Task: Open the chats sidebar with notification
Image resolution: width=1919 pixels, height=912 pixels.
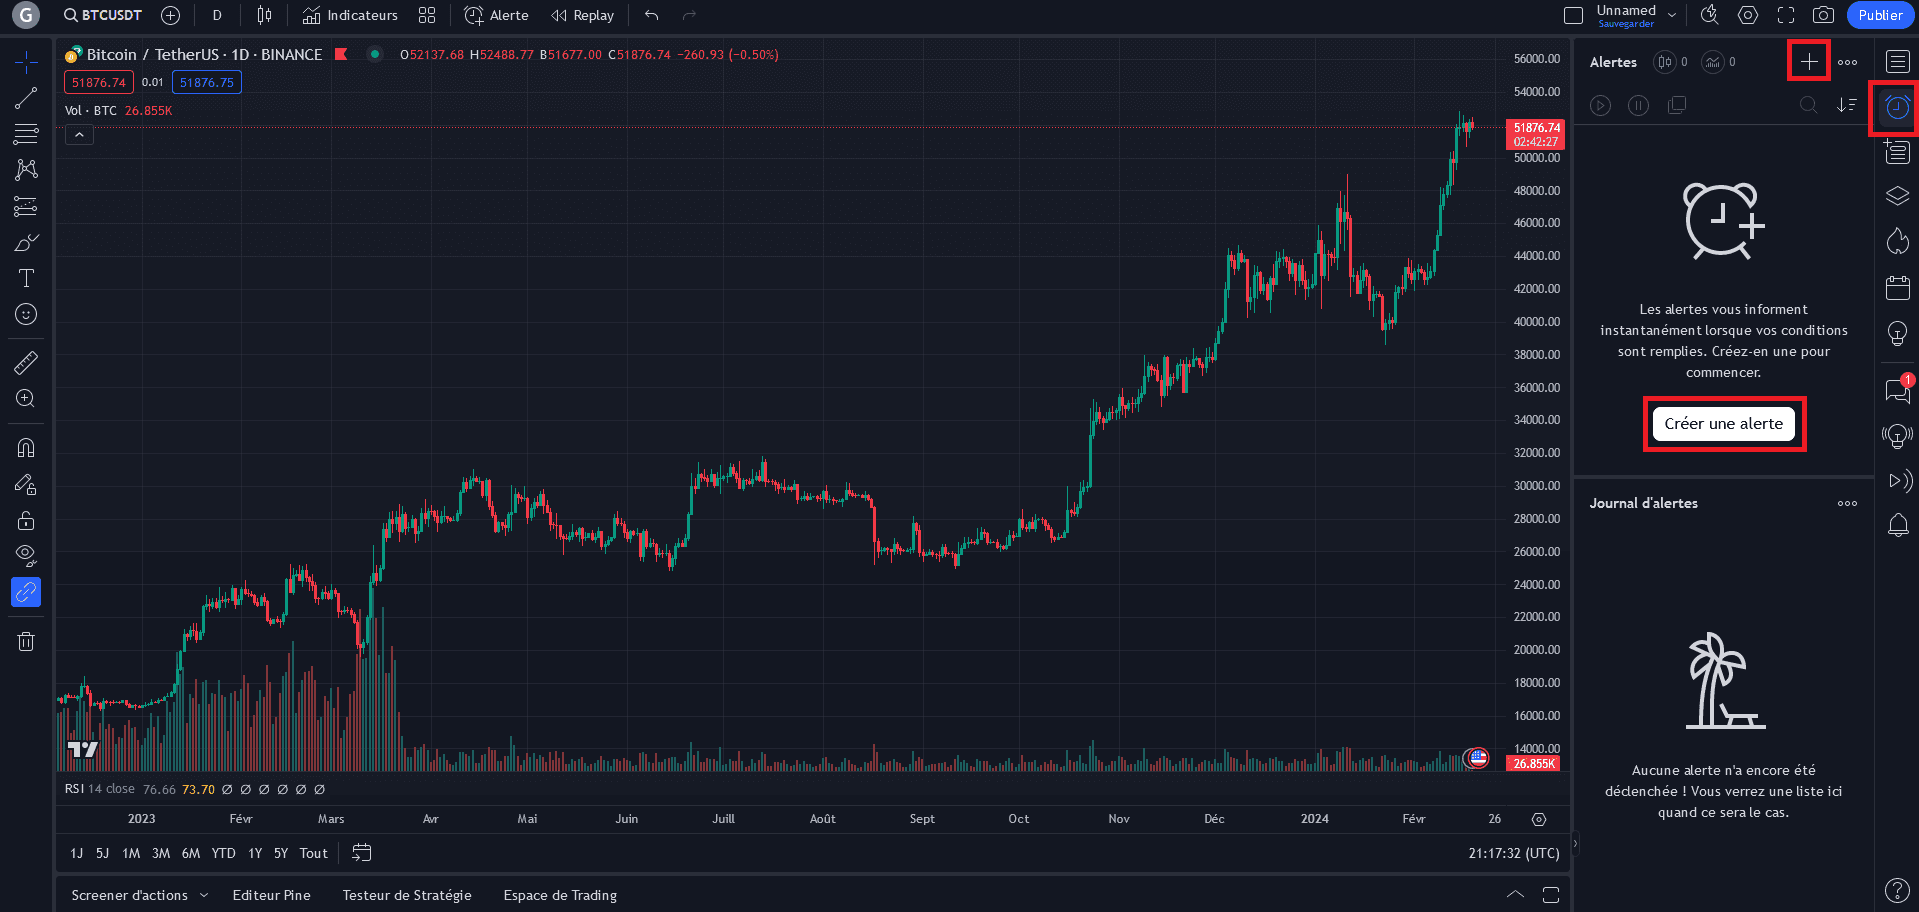Action: click(x=1897, y=389)
